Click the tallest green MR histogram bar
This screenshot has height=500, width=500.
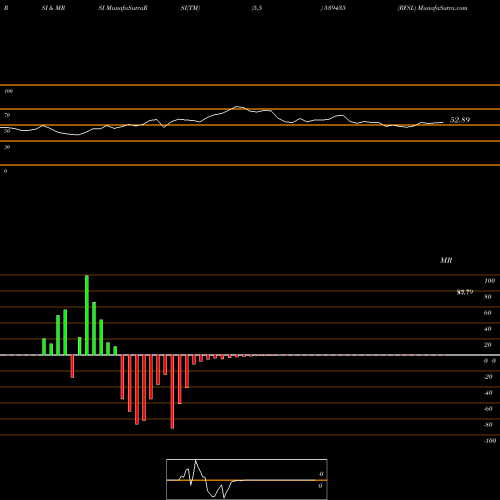pyautogui.click(x=87, y=315)
